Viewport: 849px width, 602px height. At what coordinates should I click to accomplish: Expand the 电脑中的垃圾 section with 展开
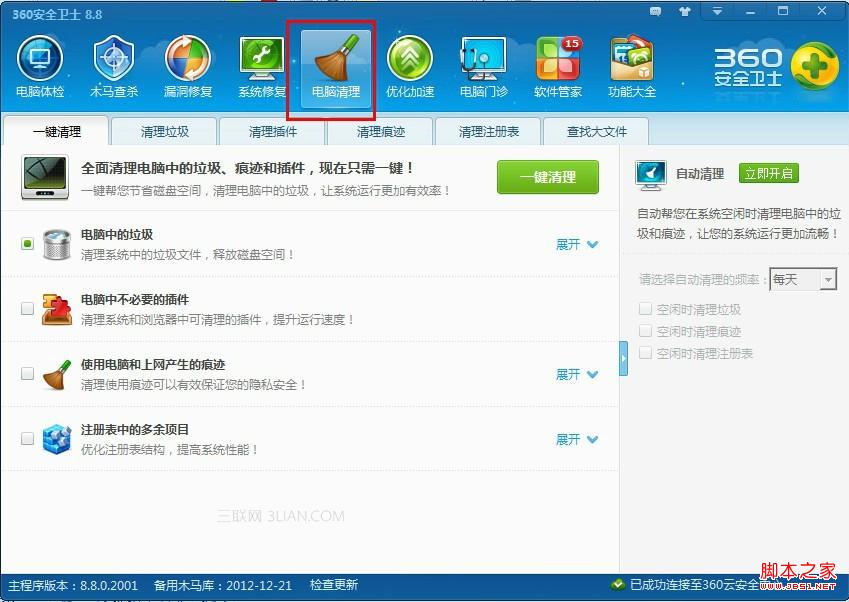[x=576, y=245]
